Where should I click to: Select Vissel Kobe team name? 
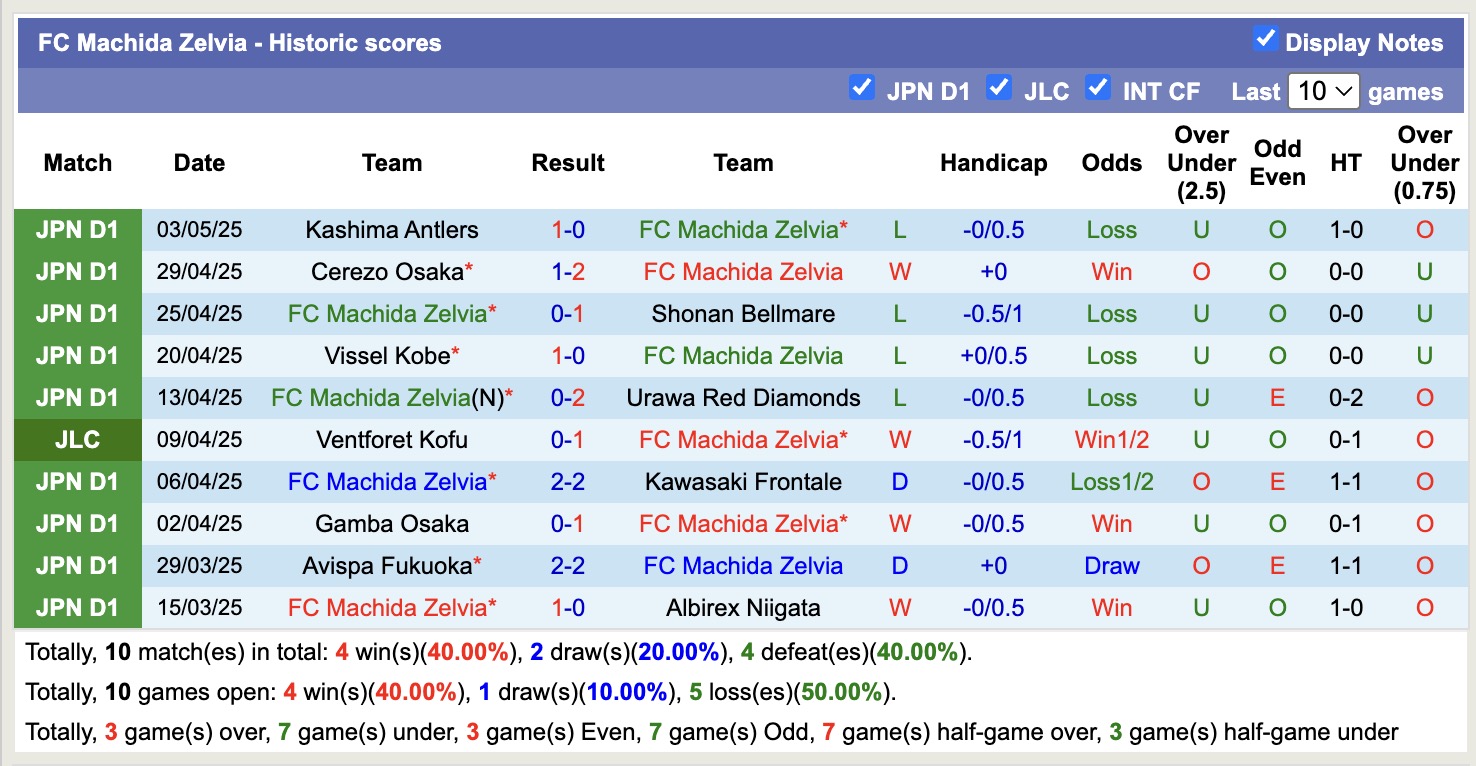click(x=383, y=355)
